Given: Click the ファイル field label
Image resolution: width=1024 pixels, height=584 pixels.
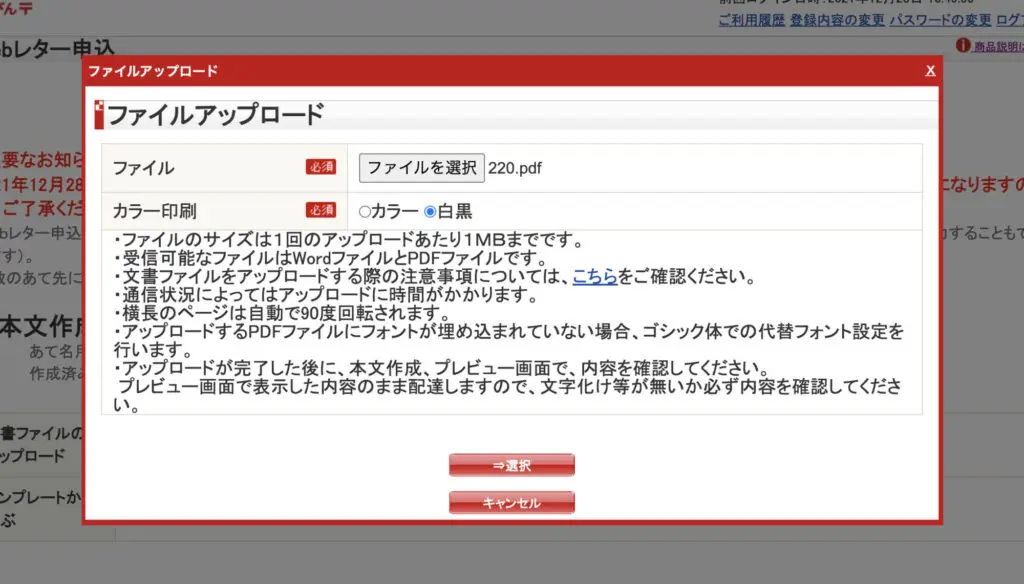Looking at the screenshot, I should (x=143, y=168).
